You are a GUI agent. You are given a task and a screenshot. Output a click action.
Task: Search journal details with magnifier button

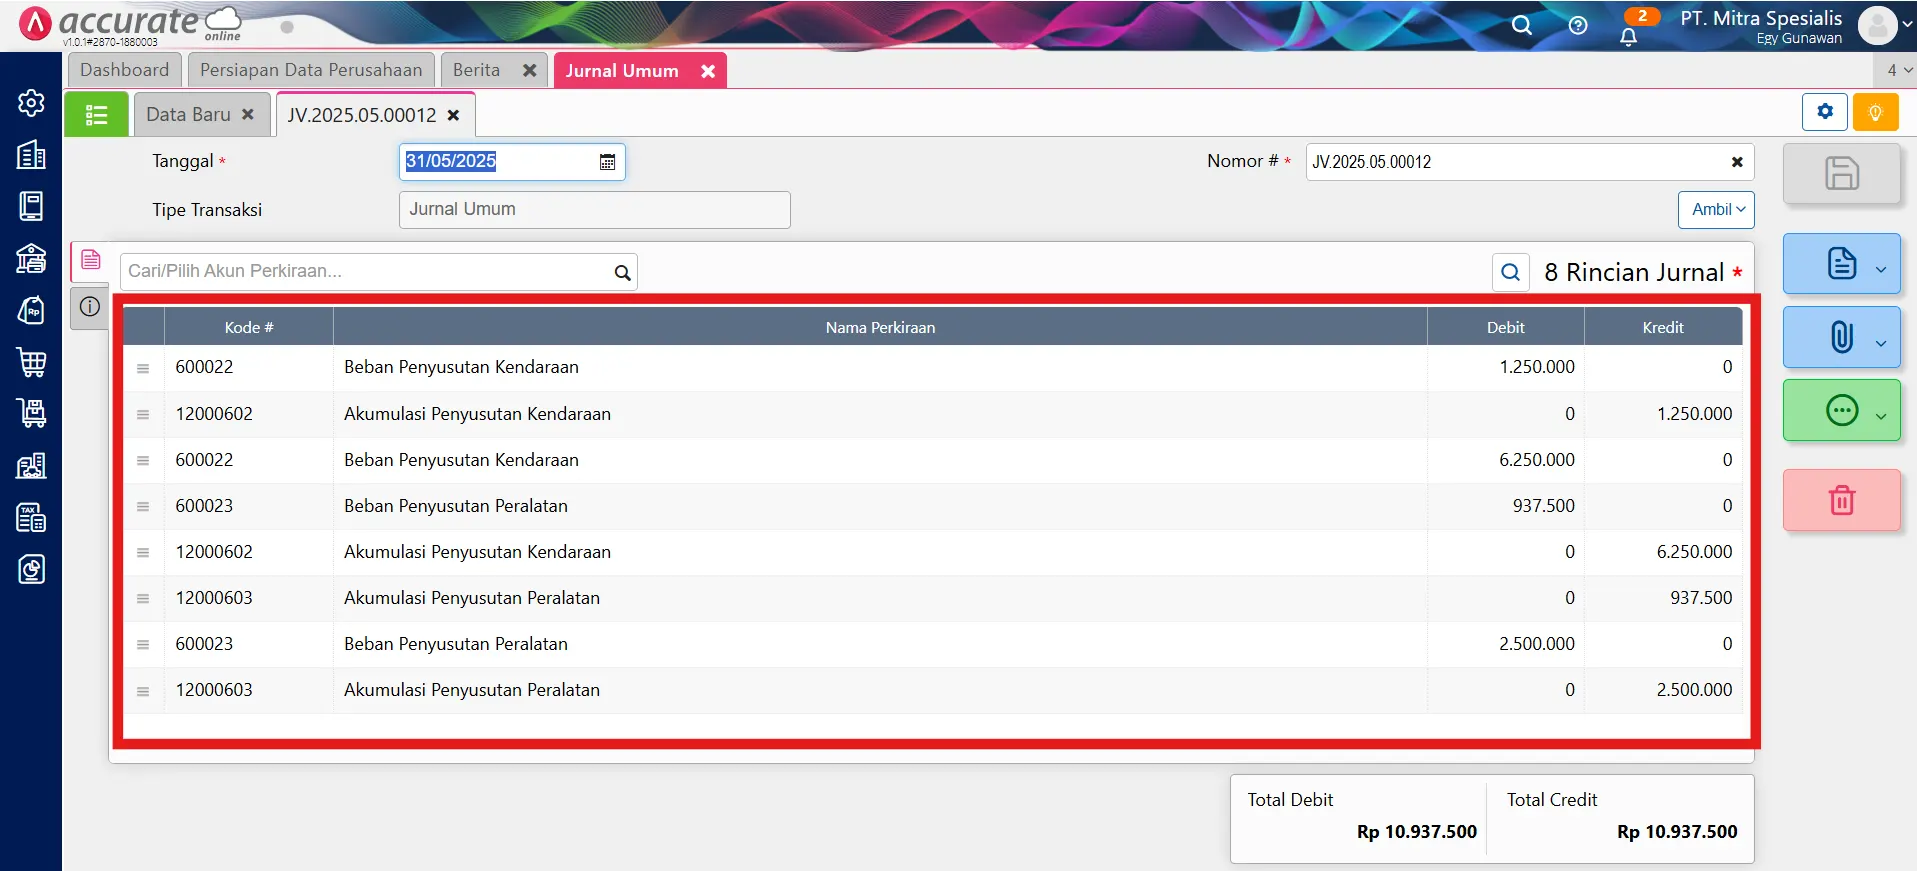(x=1510, y=272)
